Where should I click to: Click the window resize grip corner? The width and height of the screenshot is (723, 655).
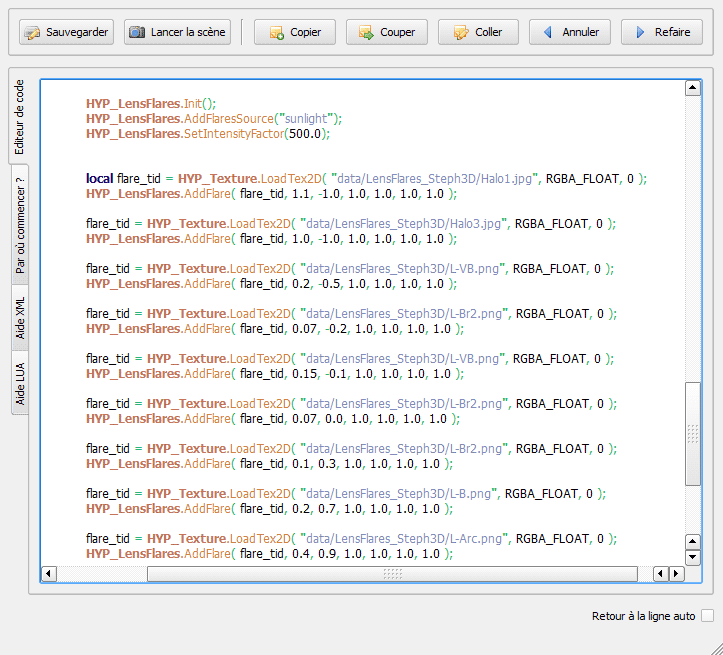[x=715, y=647]
